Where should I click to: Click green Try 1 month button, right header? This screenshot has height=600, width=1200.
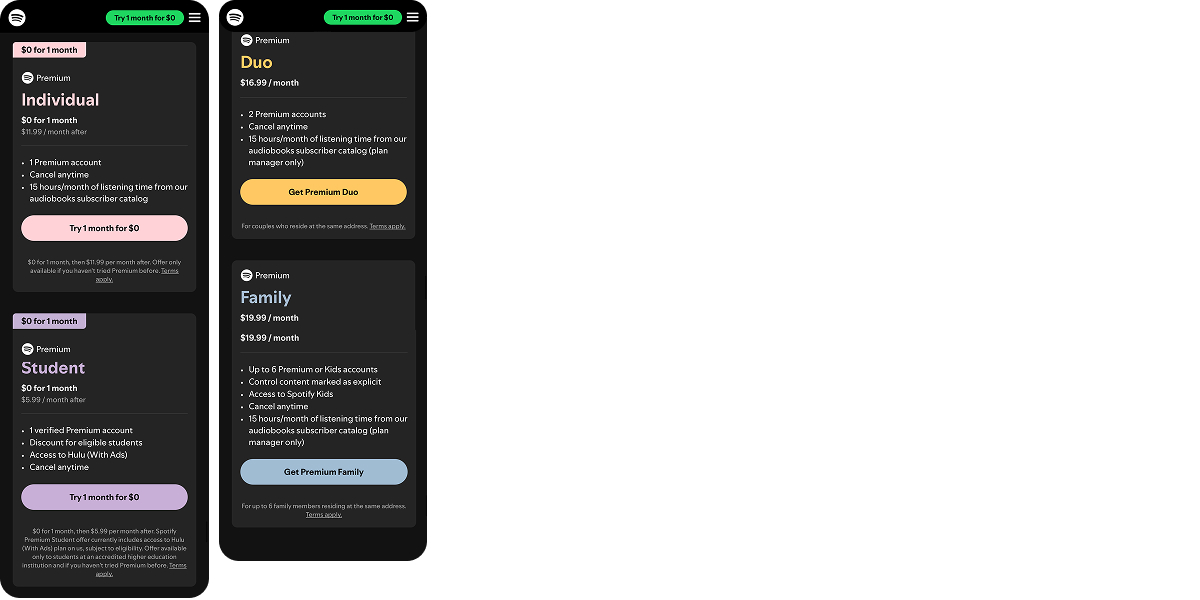(x=362, y=17)
